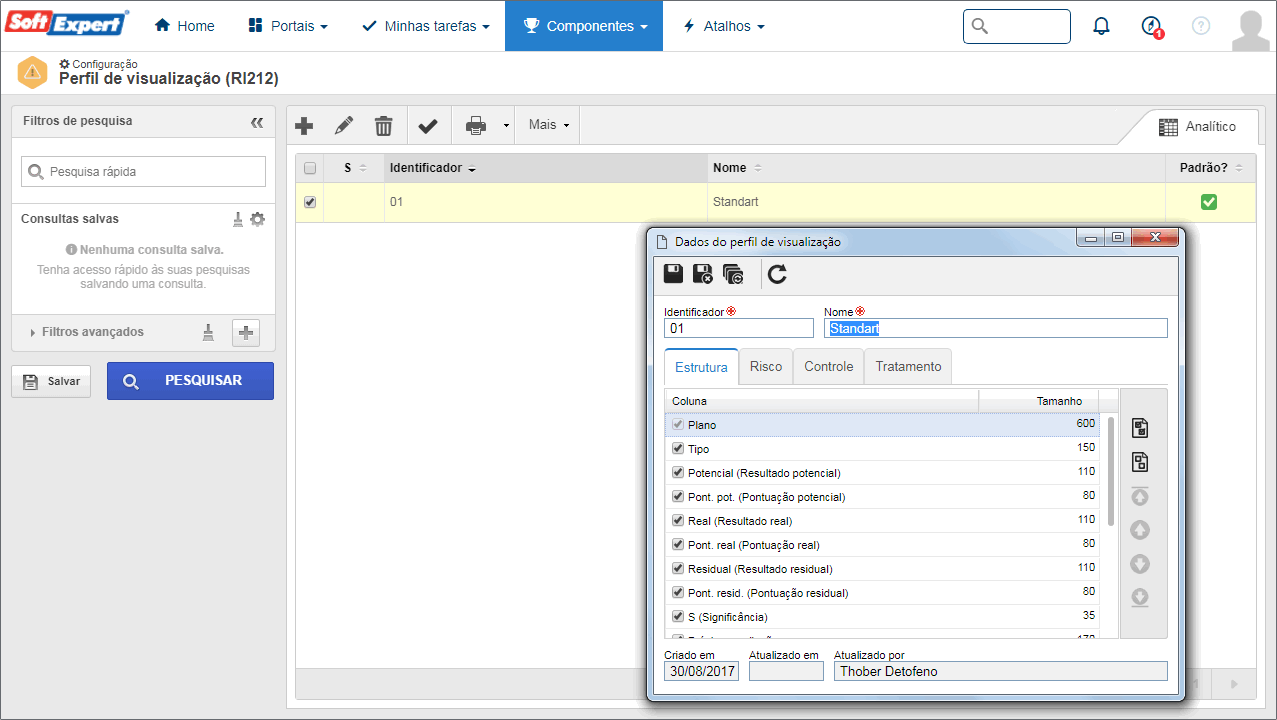The height and width of the screenshot is (720, 1277).
Task: Click the move-to-top arrow icon
Action: pyautogui.click(x=1139, y=496)
